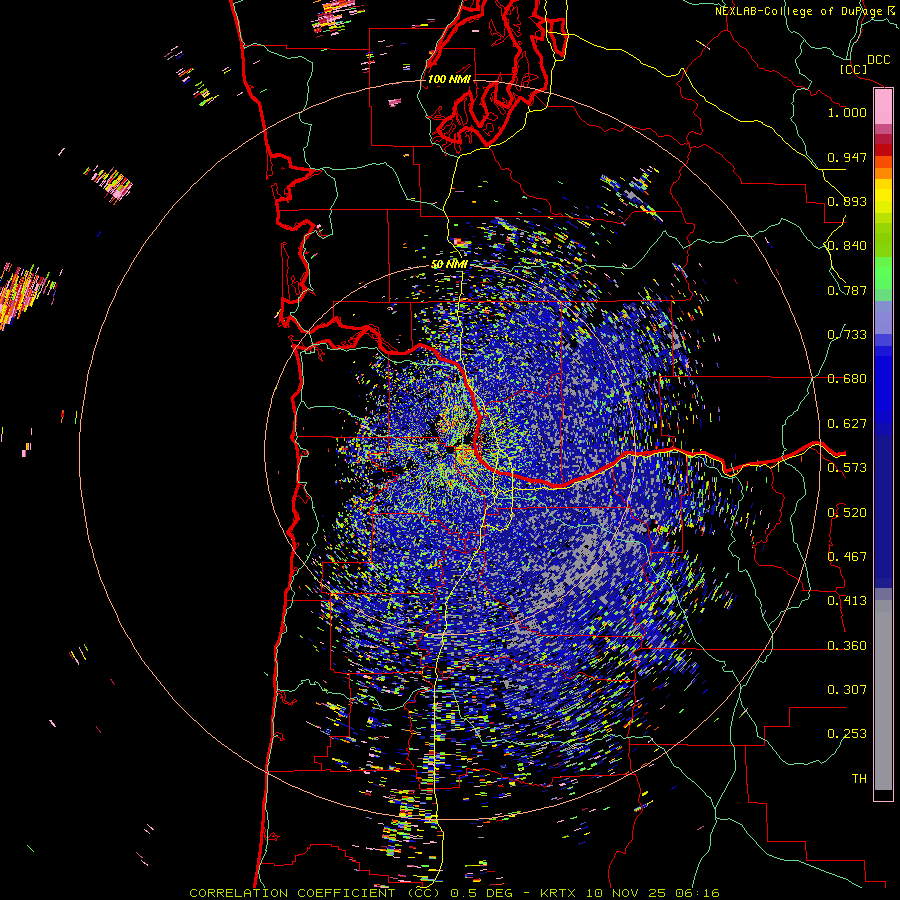This screenshot has width=900, height=900.
Task: Click the 0.467 scale value
Action: [x=847, y=557]
